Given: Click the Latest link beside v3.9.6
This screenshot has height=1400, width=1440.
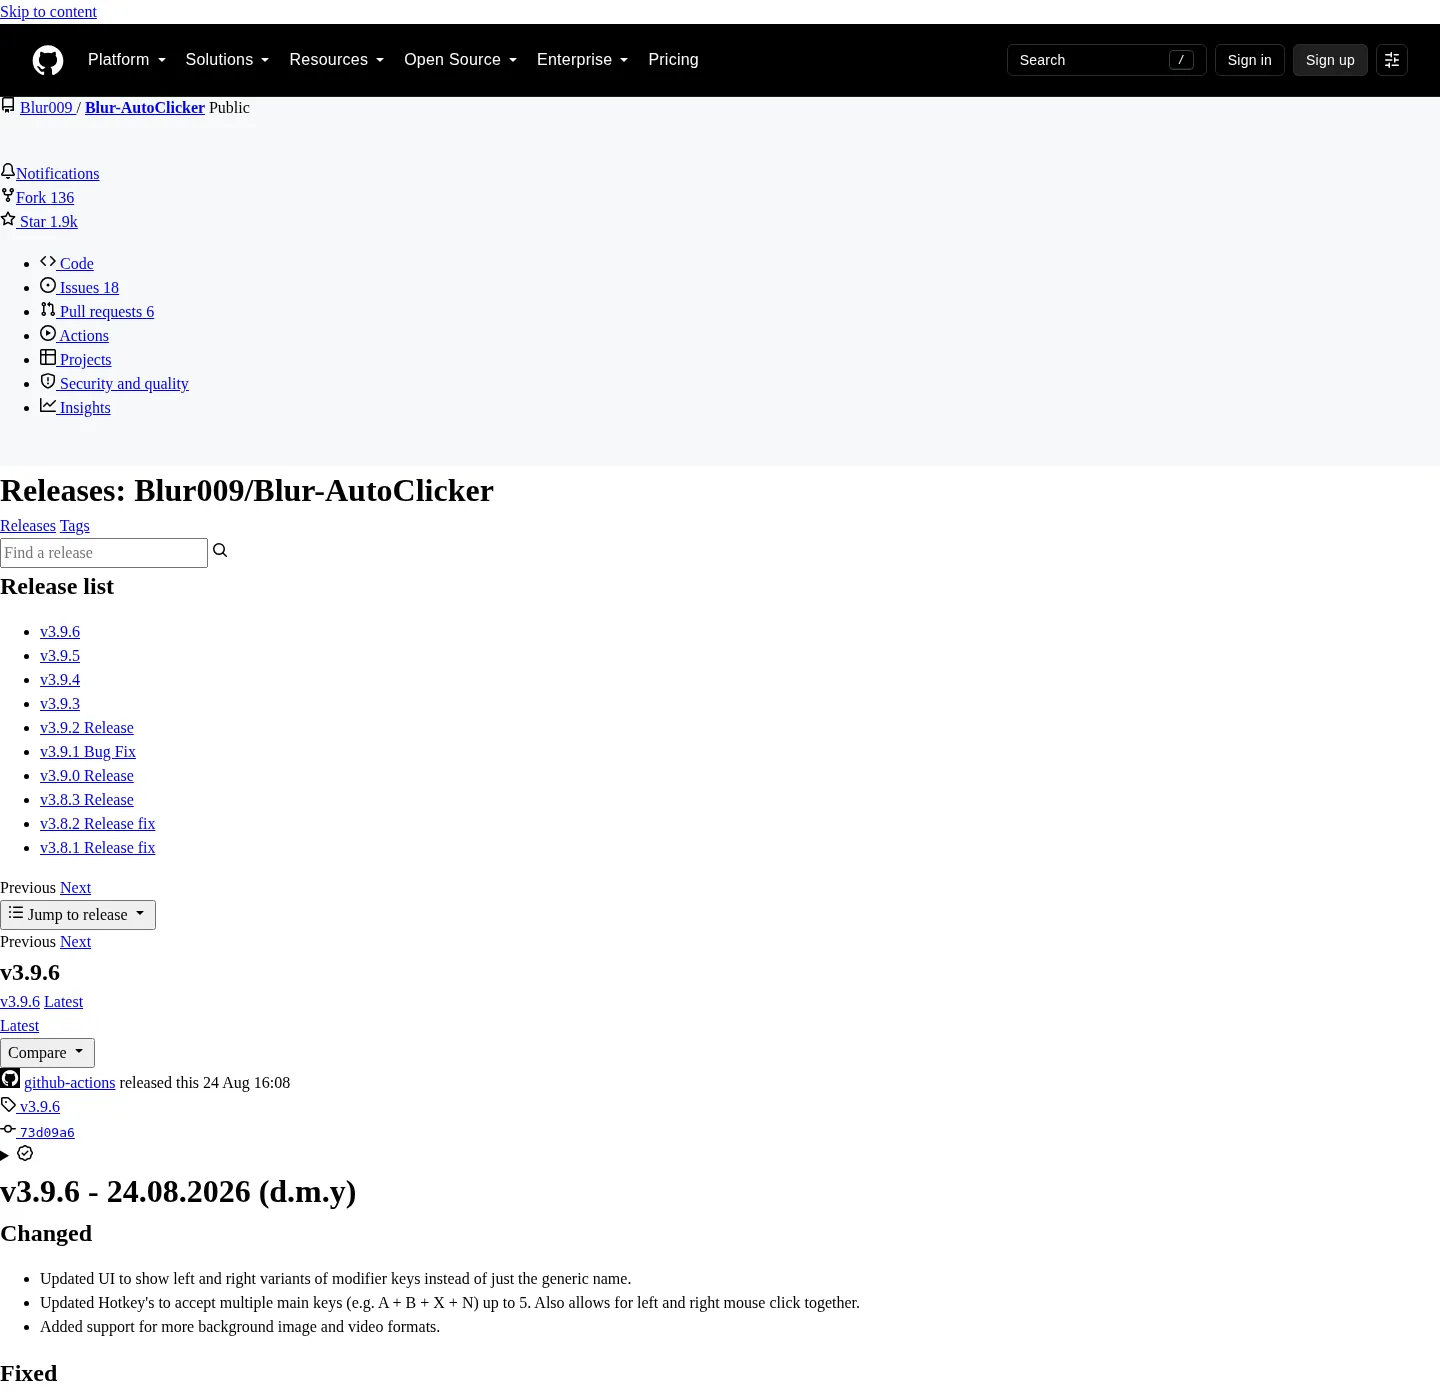Looking at the screenshot, I should pyautogui.click(x=63, y=1002).
